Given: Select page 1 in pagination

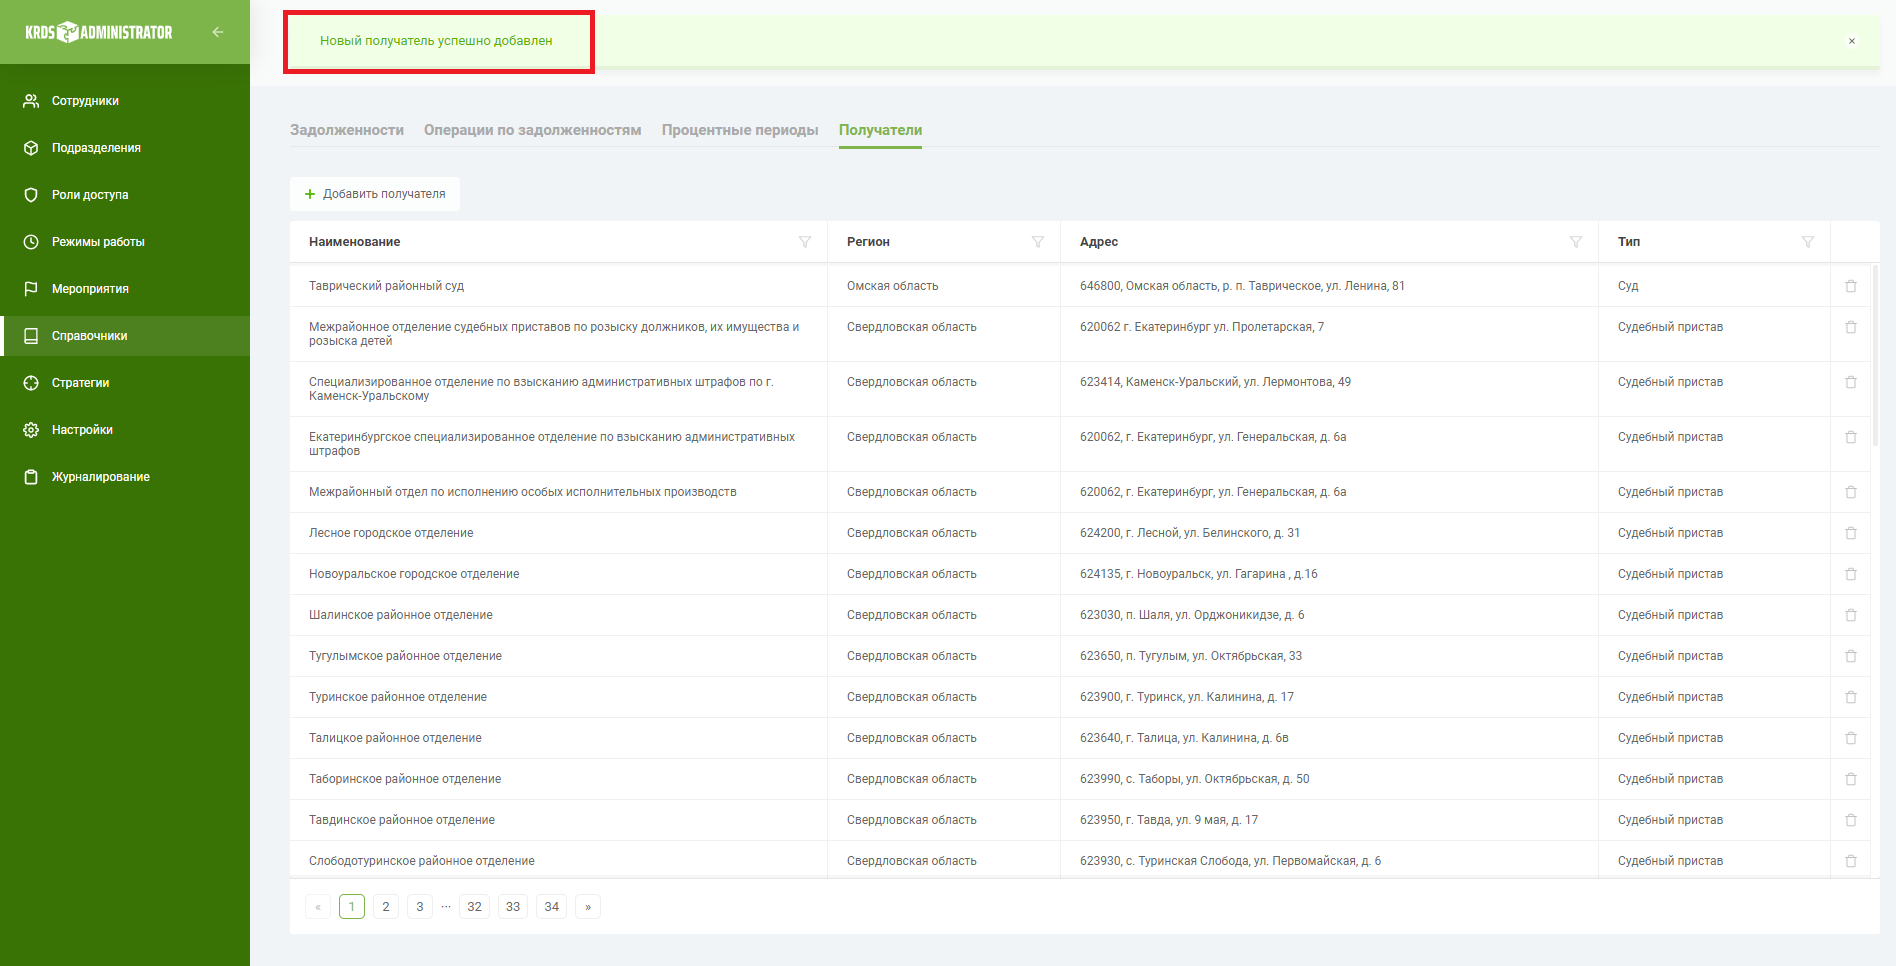Looking at the screenshot, I should click(x=352, y=907).
